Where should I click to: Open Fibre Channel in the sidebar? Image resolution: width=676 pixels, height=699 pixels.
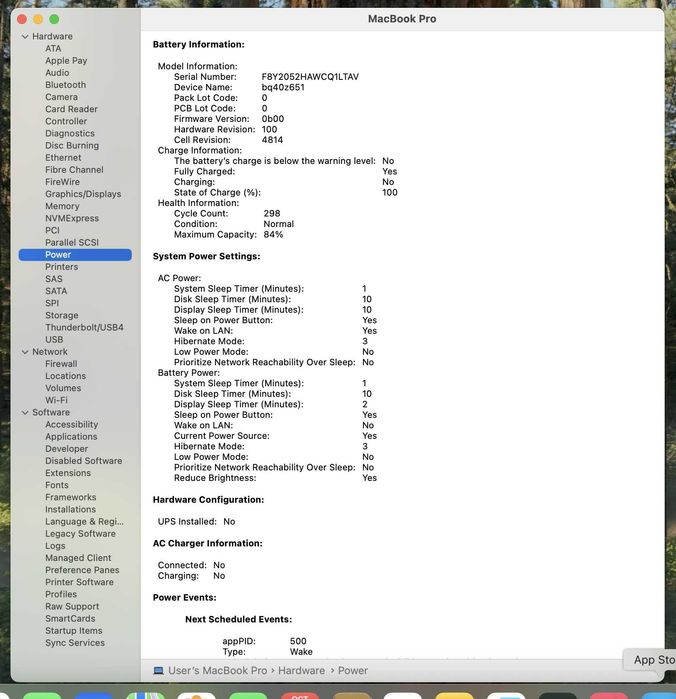click(x=74, y=170)
